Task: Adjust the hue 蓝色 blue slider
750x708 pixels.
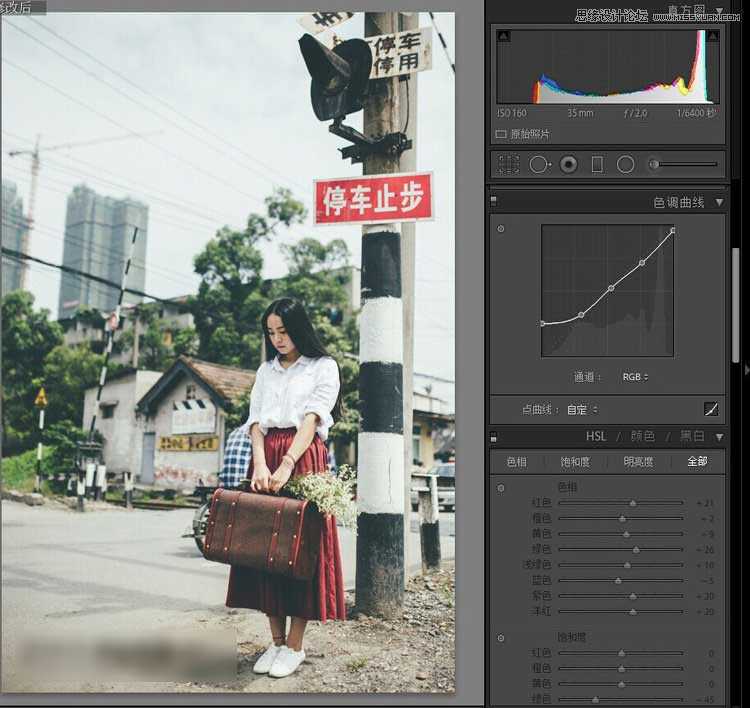Action: tap(618, 581)
